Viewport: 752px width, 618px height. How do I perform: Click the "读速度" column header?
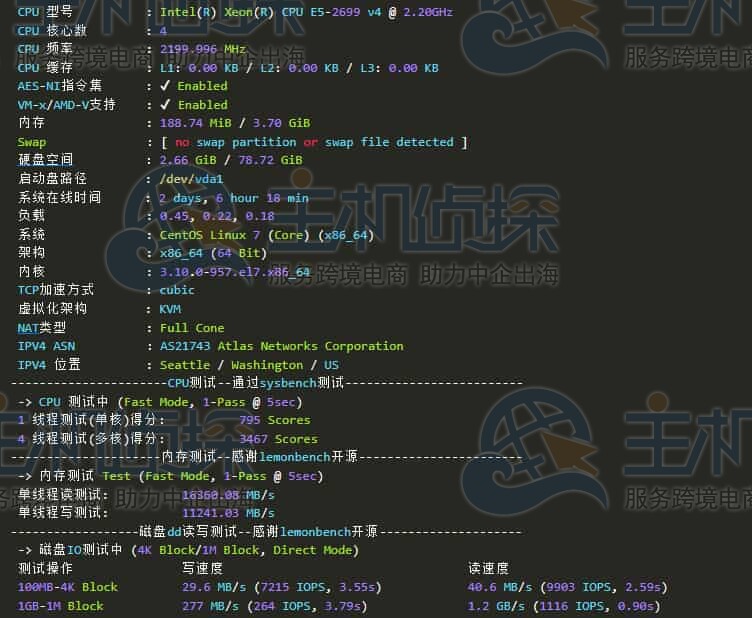pyautogui.click(x=488, y=569)
